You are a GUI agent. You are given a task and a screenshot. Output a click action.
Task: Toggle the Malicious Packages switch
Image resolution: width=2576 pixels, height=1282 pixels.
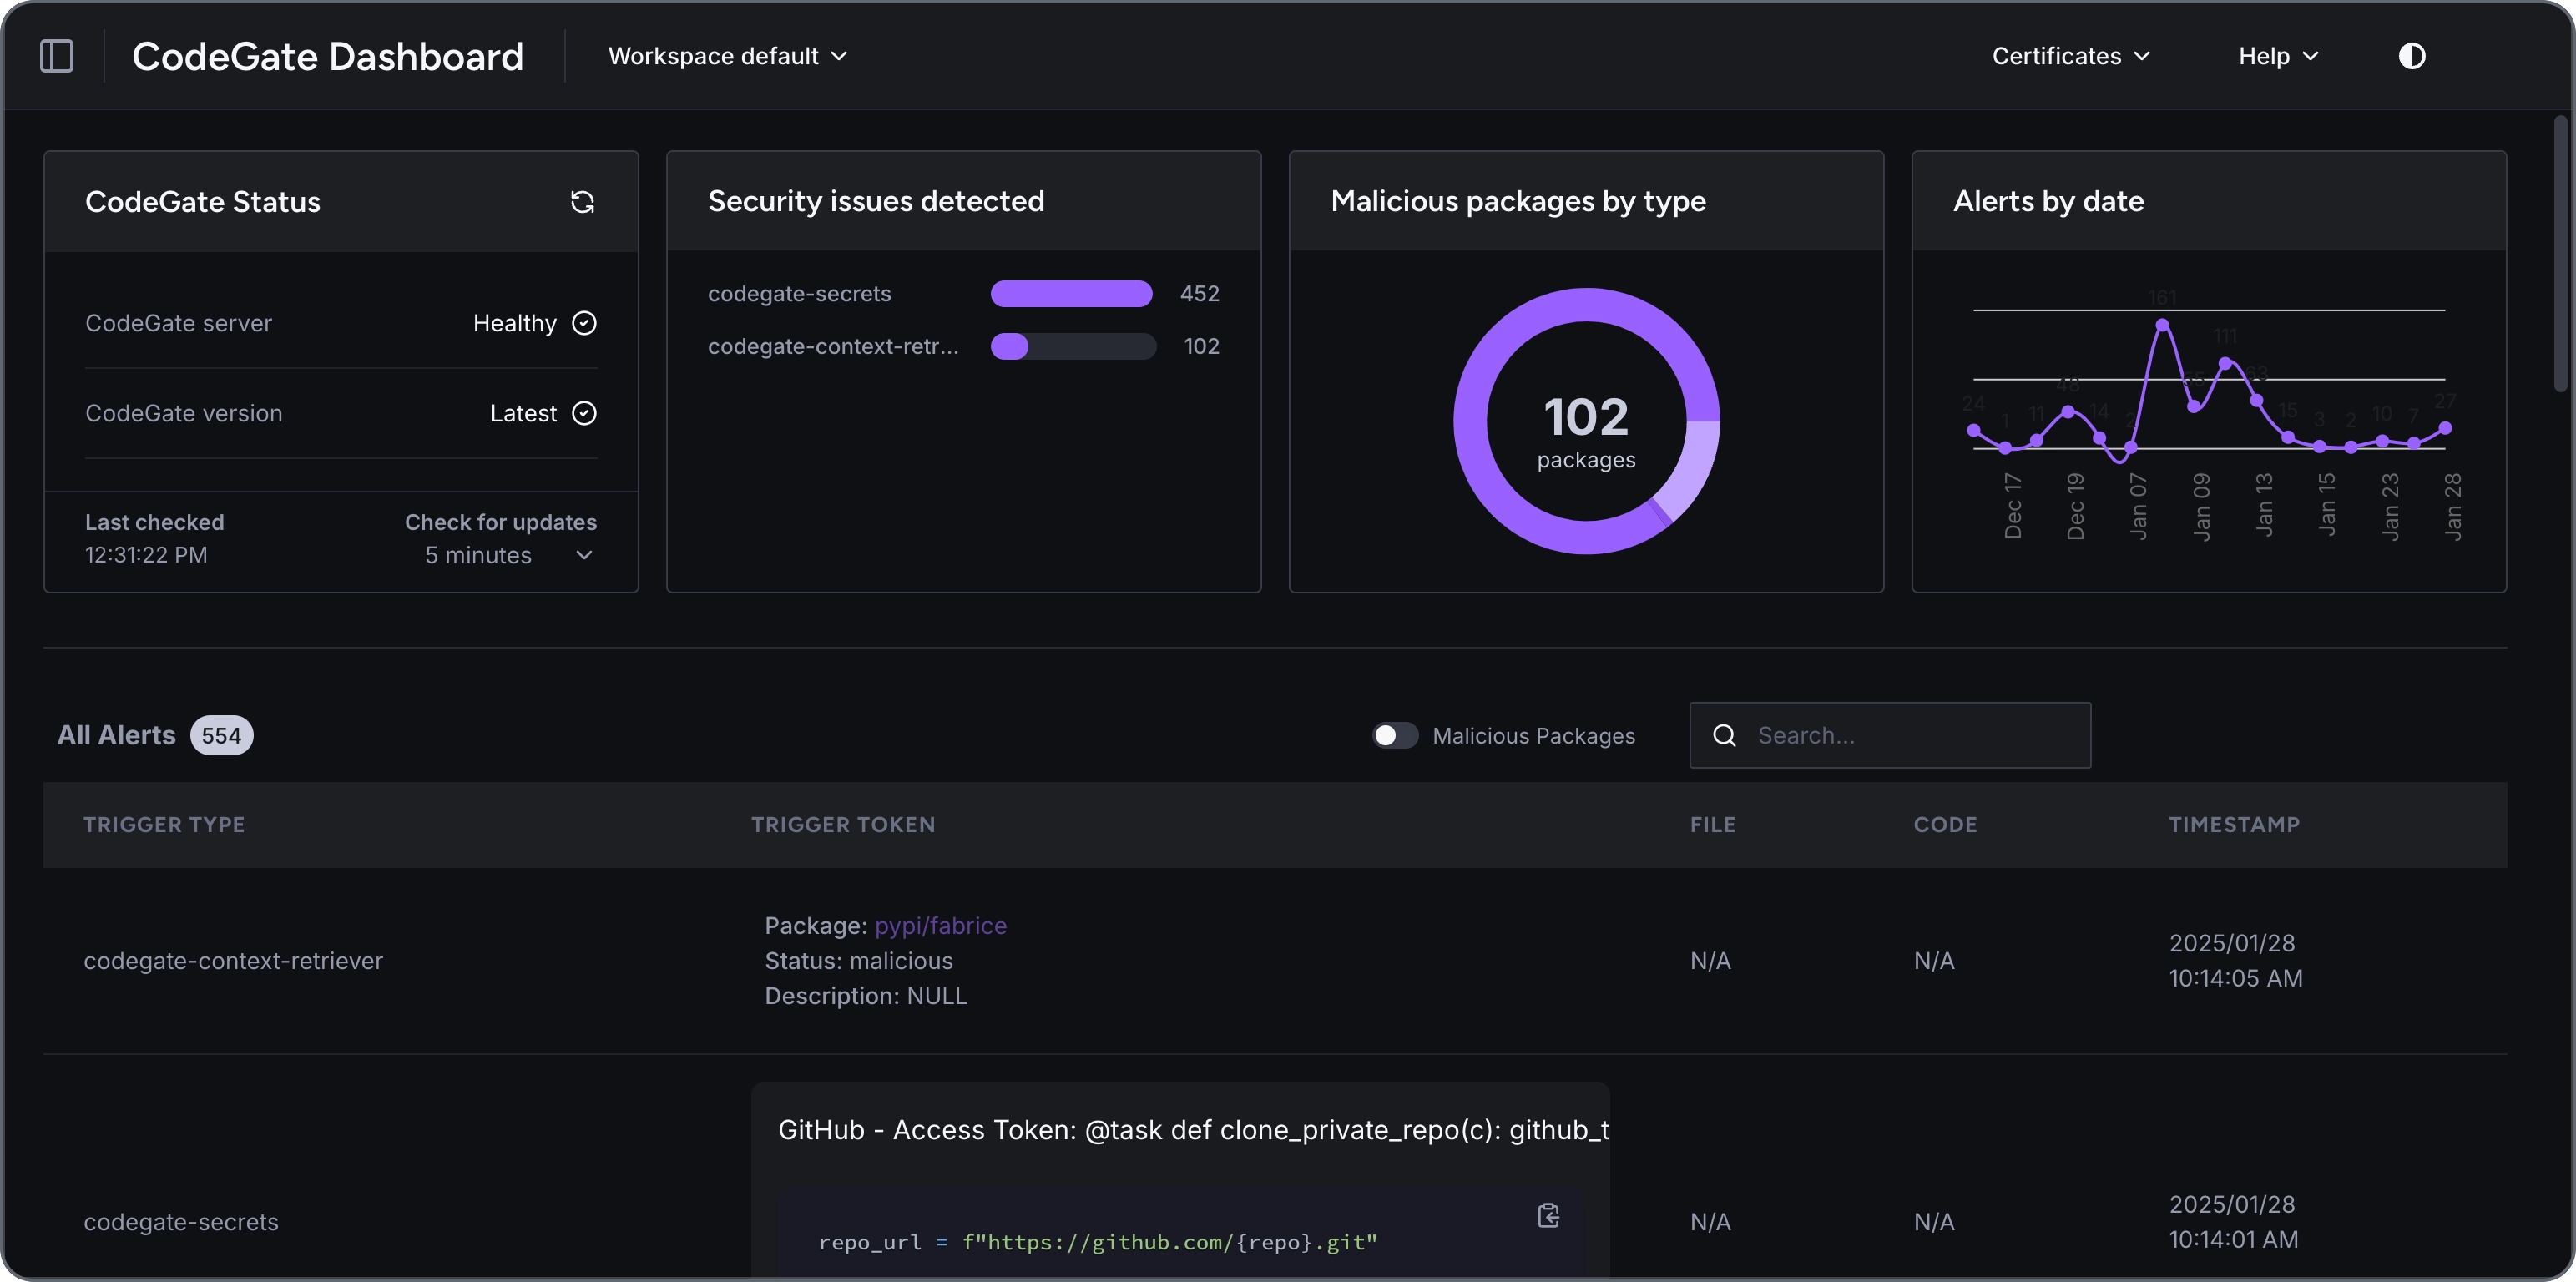click(1394, 735)
